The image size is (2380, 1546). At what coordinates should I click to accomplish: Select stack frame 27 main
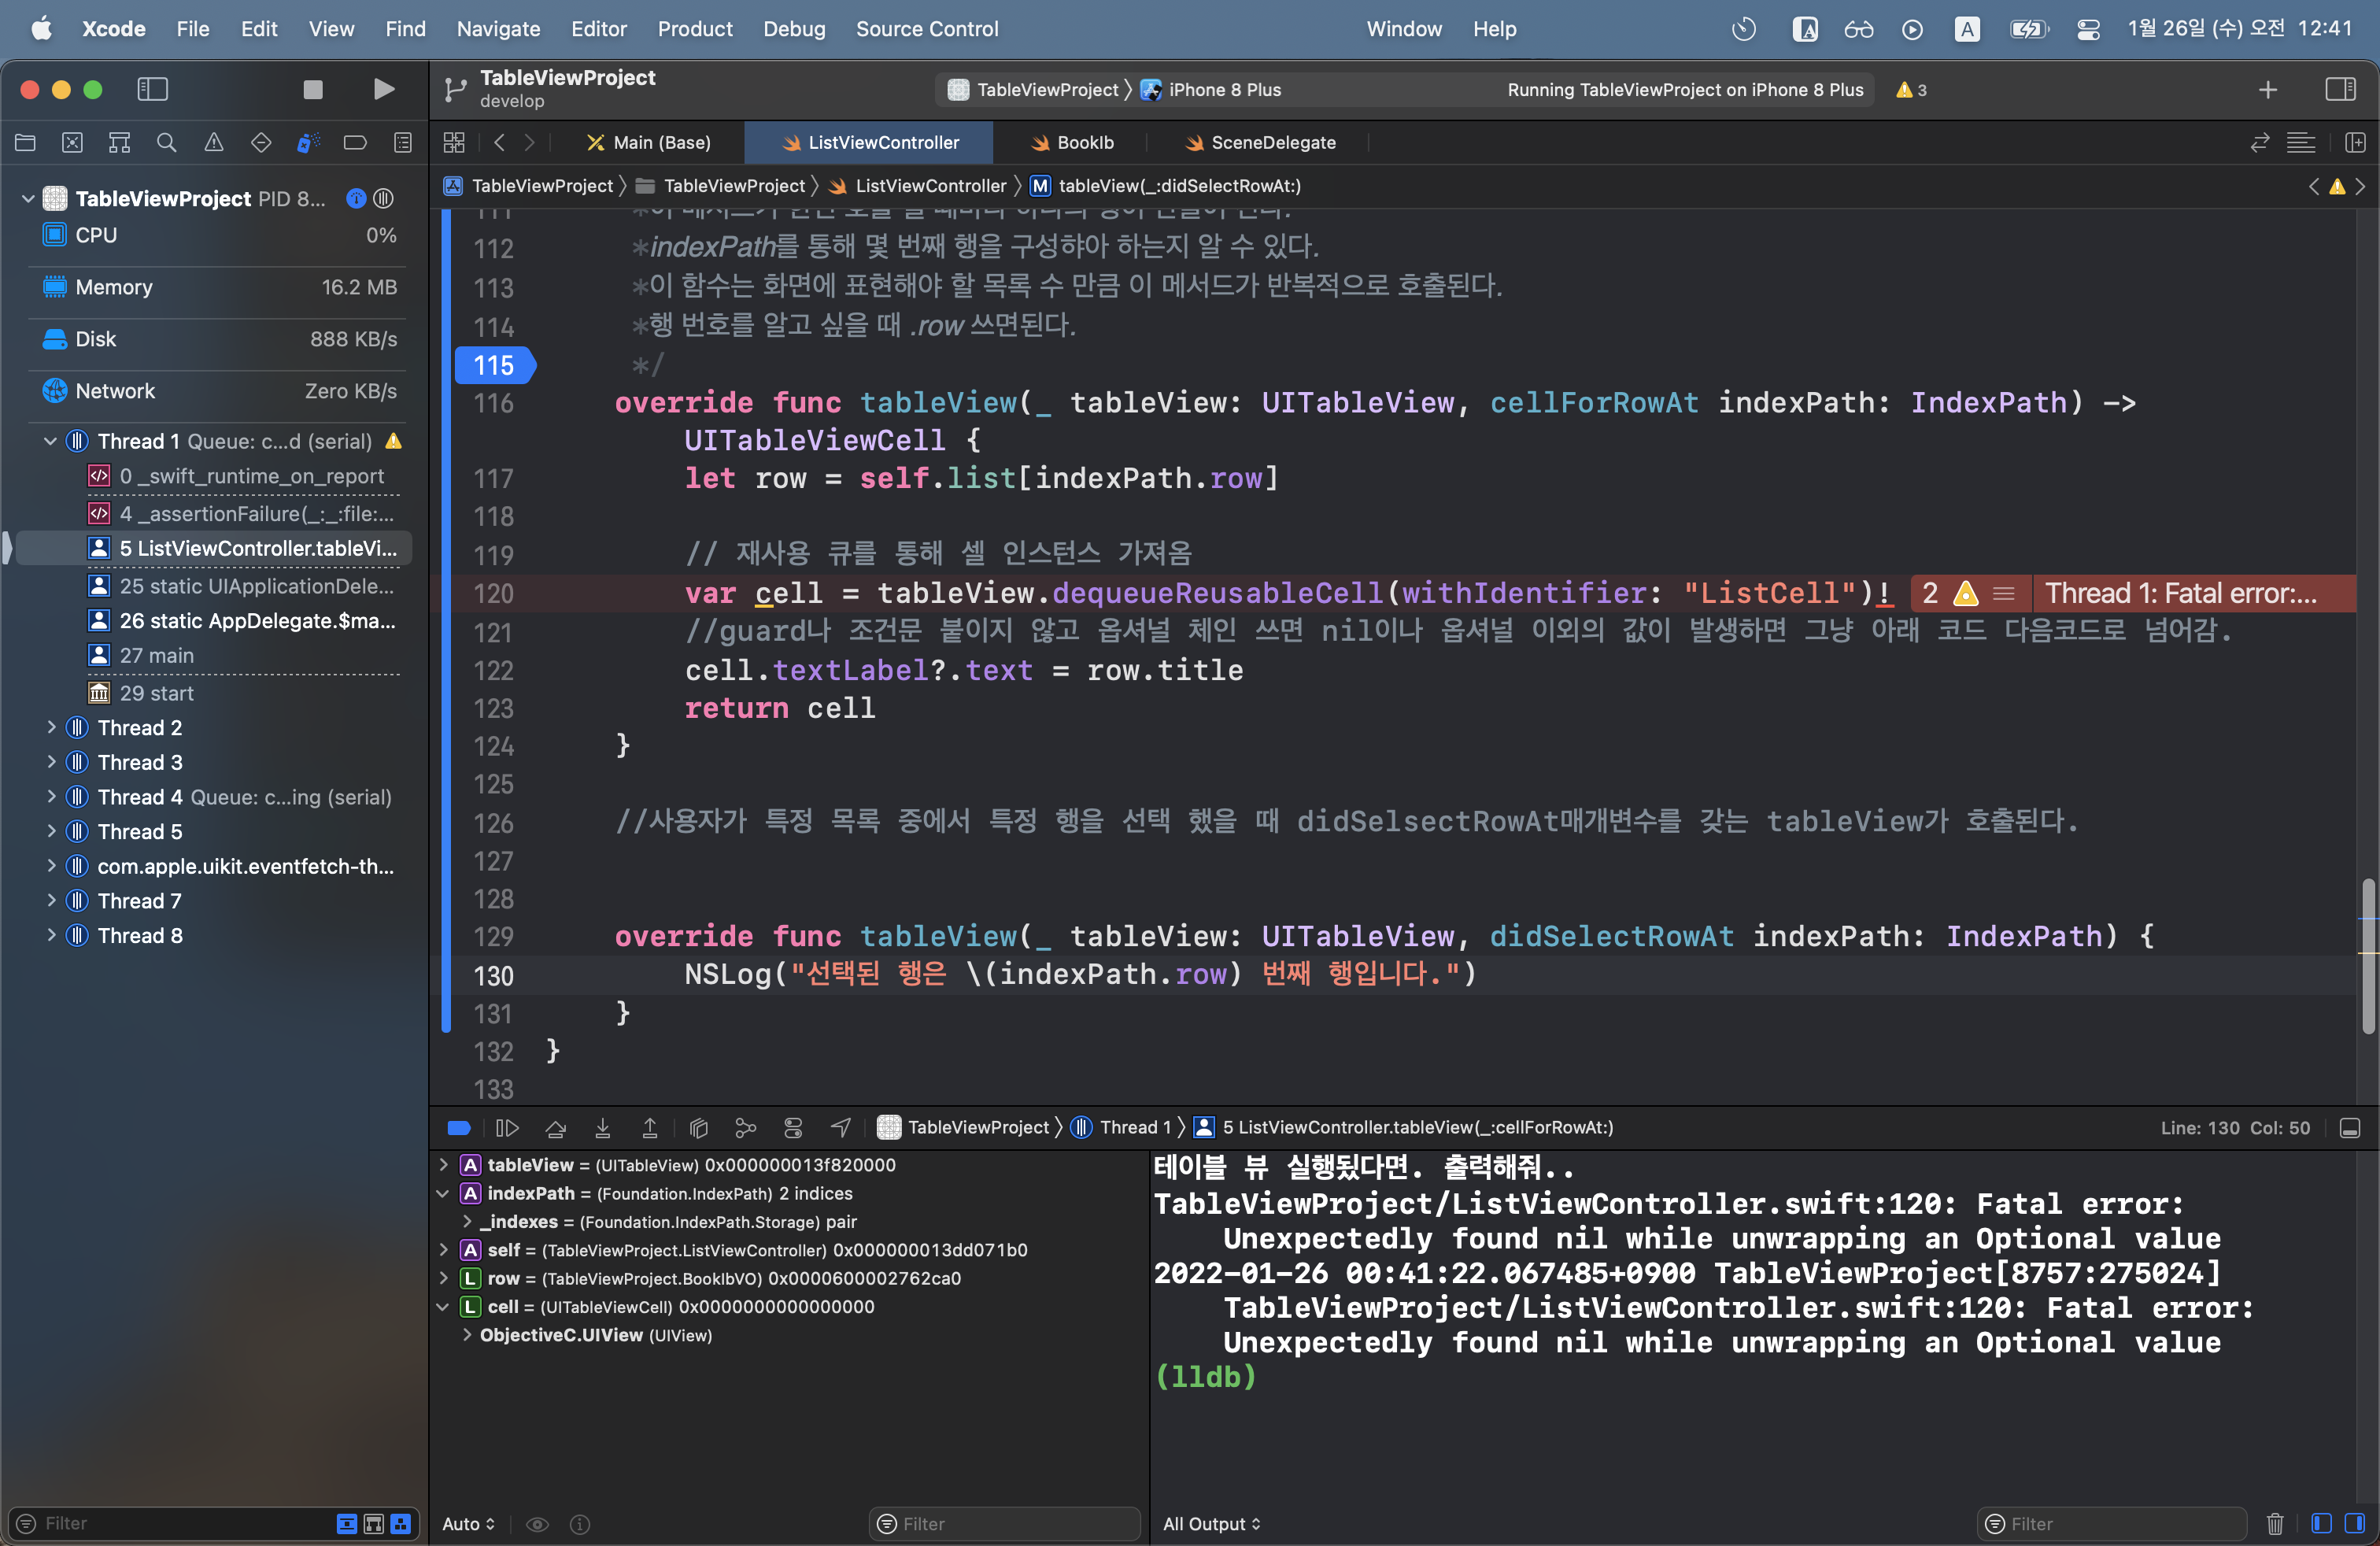(x=157, y=655)
